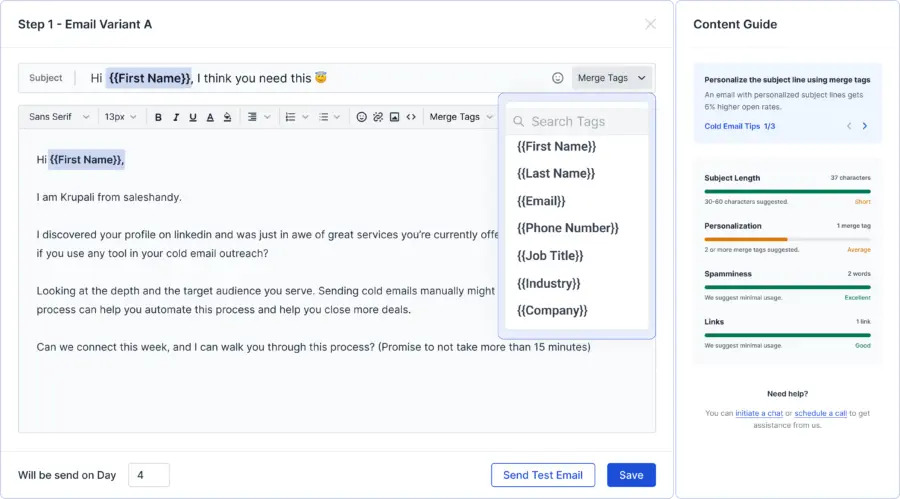Toggle bold formatting in the toolbar
The width and height of the screenshot is (900, 499).
(158, 117)
